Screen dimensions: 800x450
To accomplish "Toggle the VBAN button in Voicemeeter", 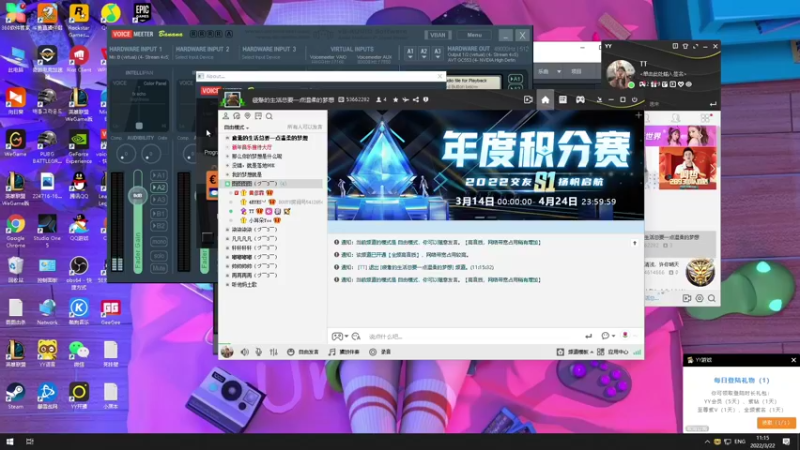I will coord(438,35).
